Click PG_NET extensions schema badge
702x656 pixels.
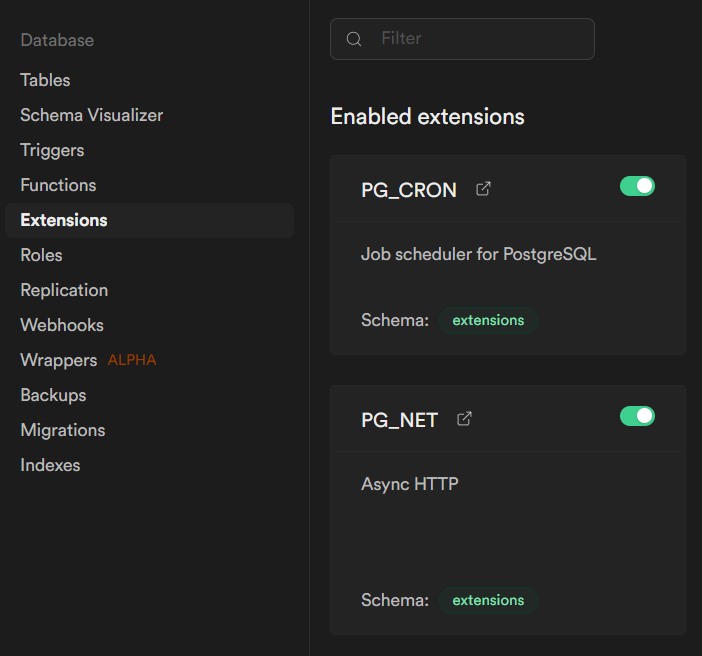pos(488,601)
